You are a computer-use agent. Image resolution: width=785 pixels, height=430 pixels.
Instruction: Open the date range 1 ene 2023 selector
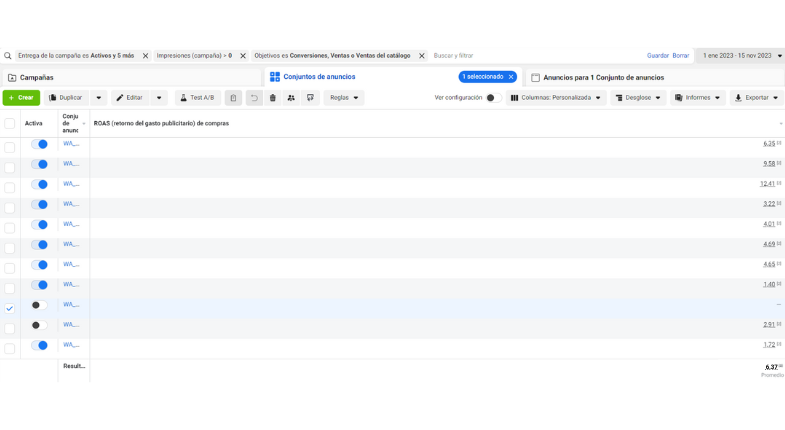click(x=739, y=56)
